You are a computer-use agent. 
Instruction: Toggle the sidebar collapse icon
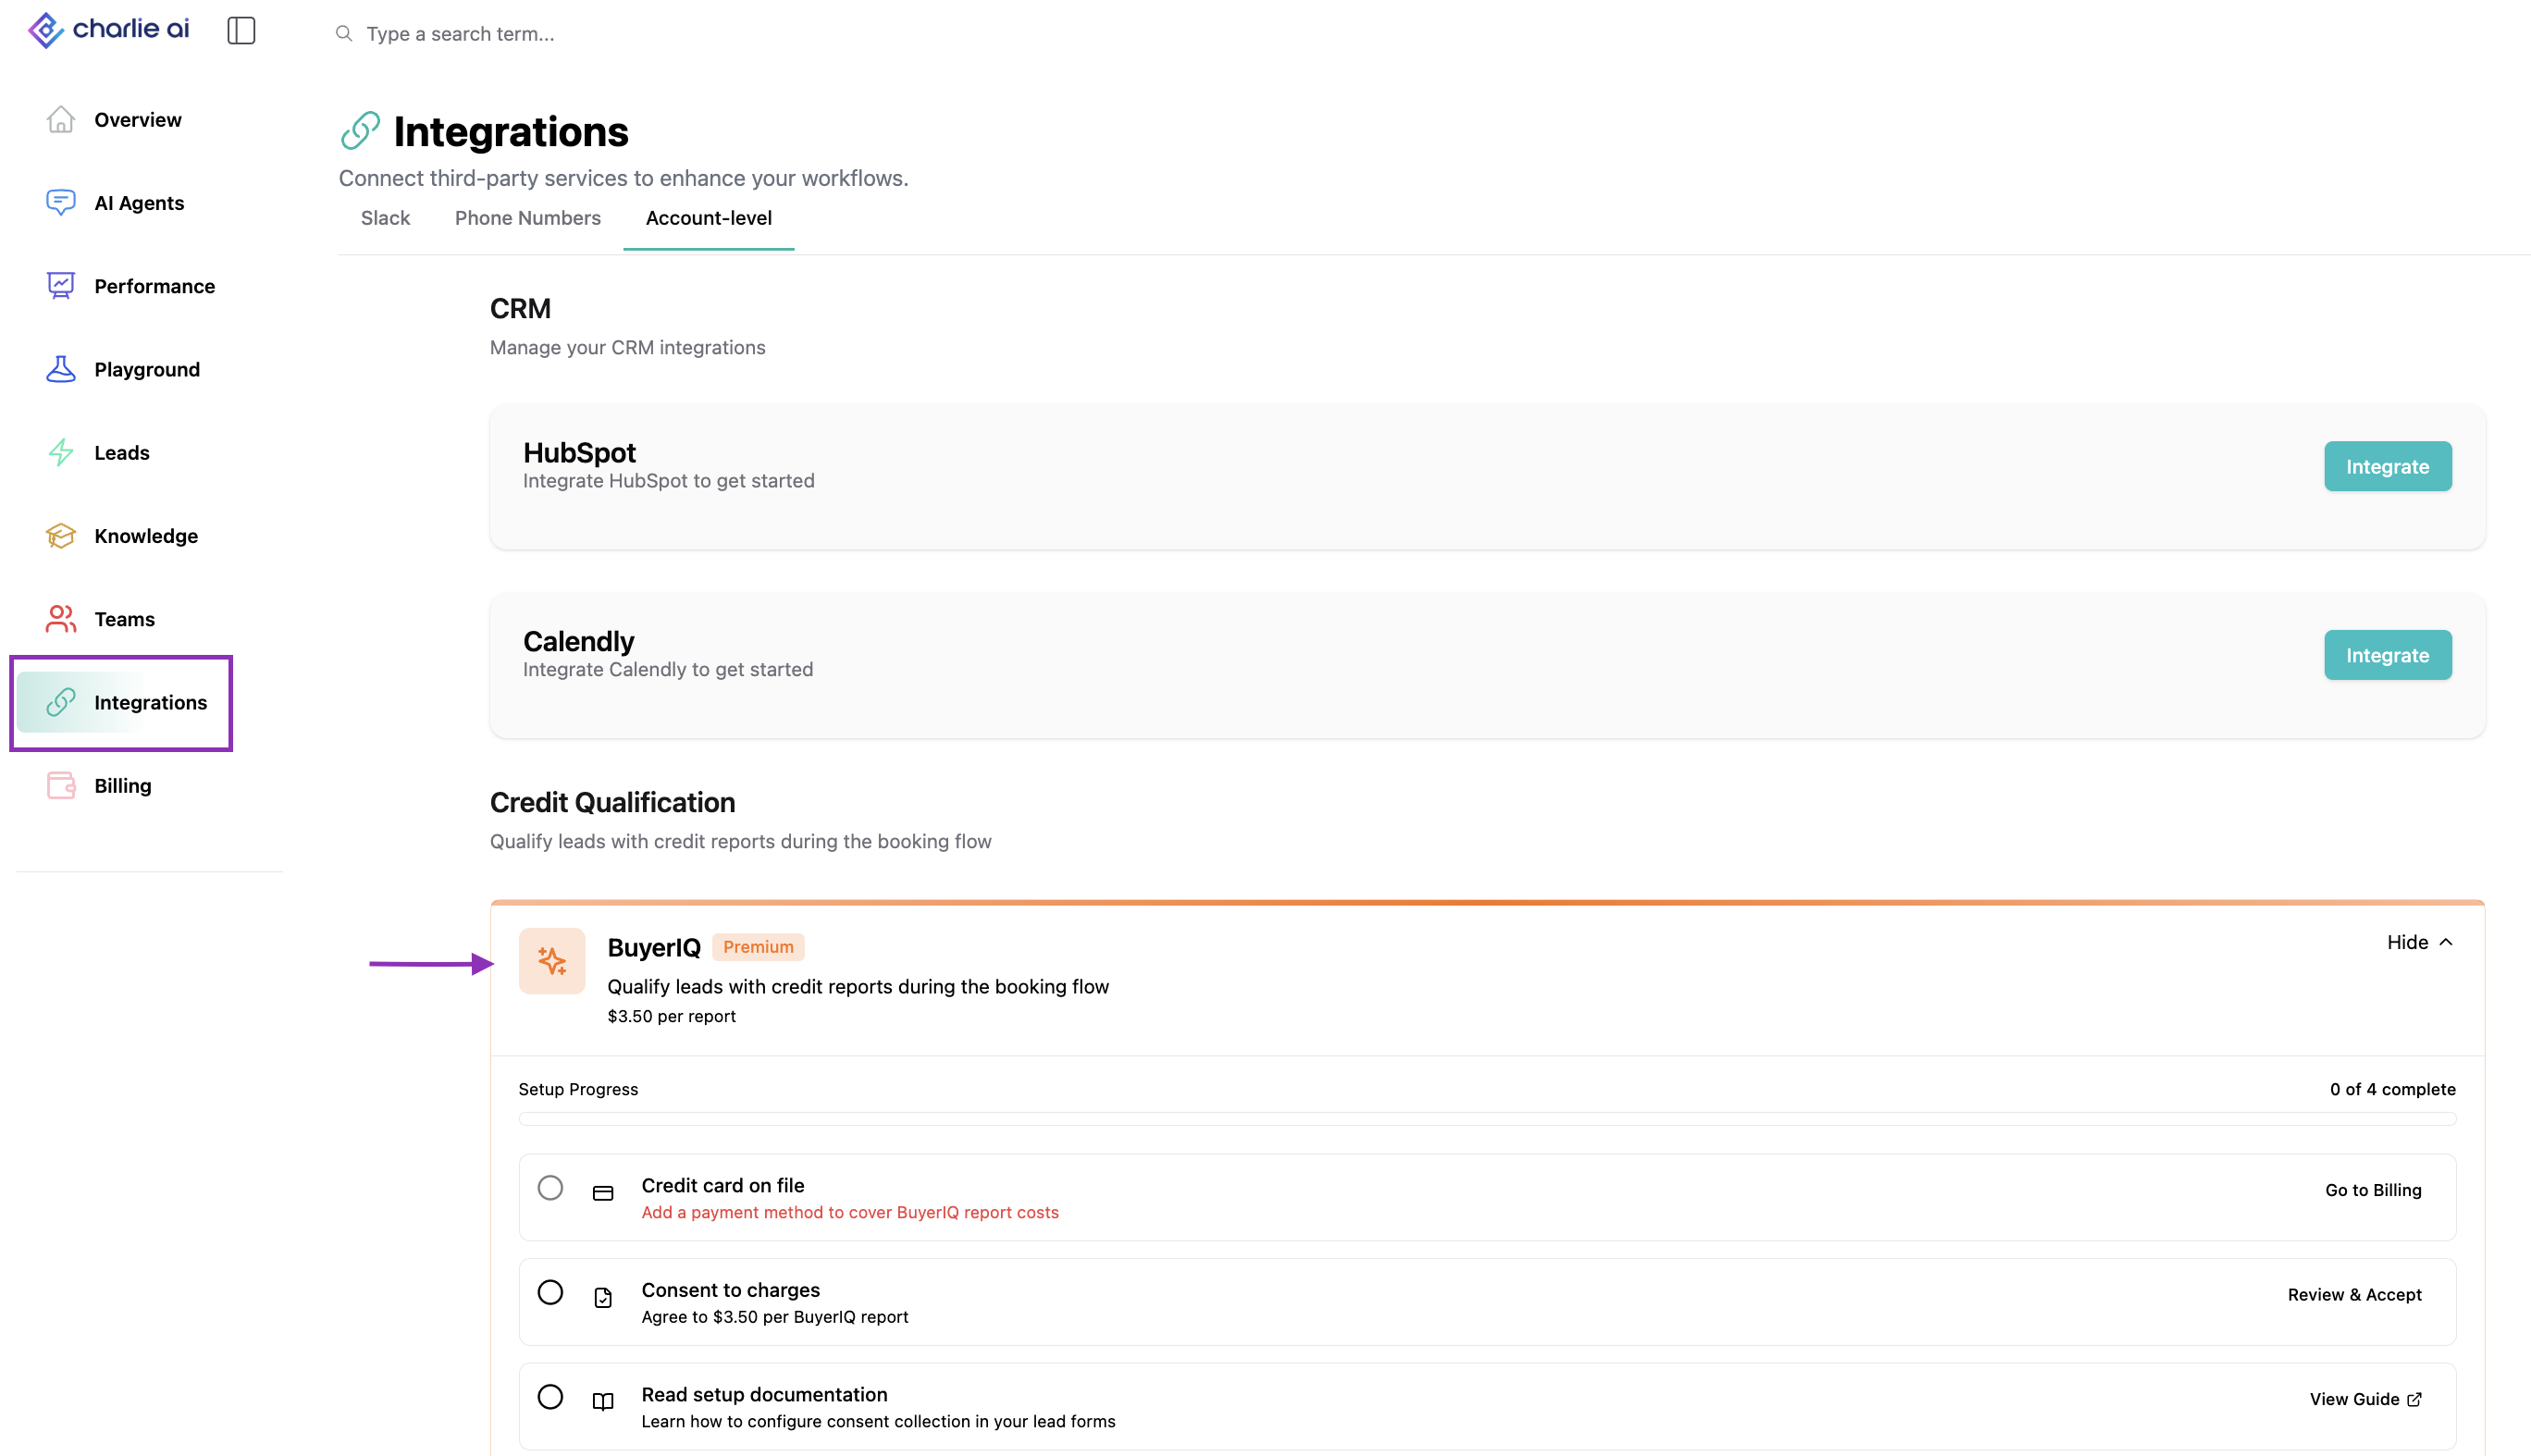pyautogui.click(x=241, y=31)
